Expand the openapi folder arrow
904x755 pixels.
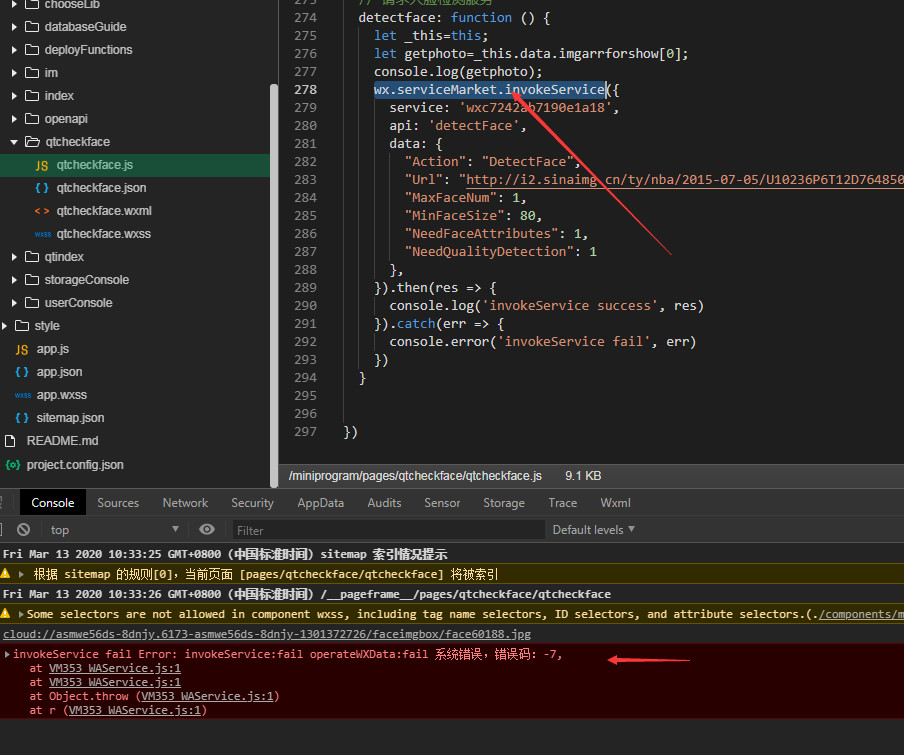(x=14, y=119)
